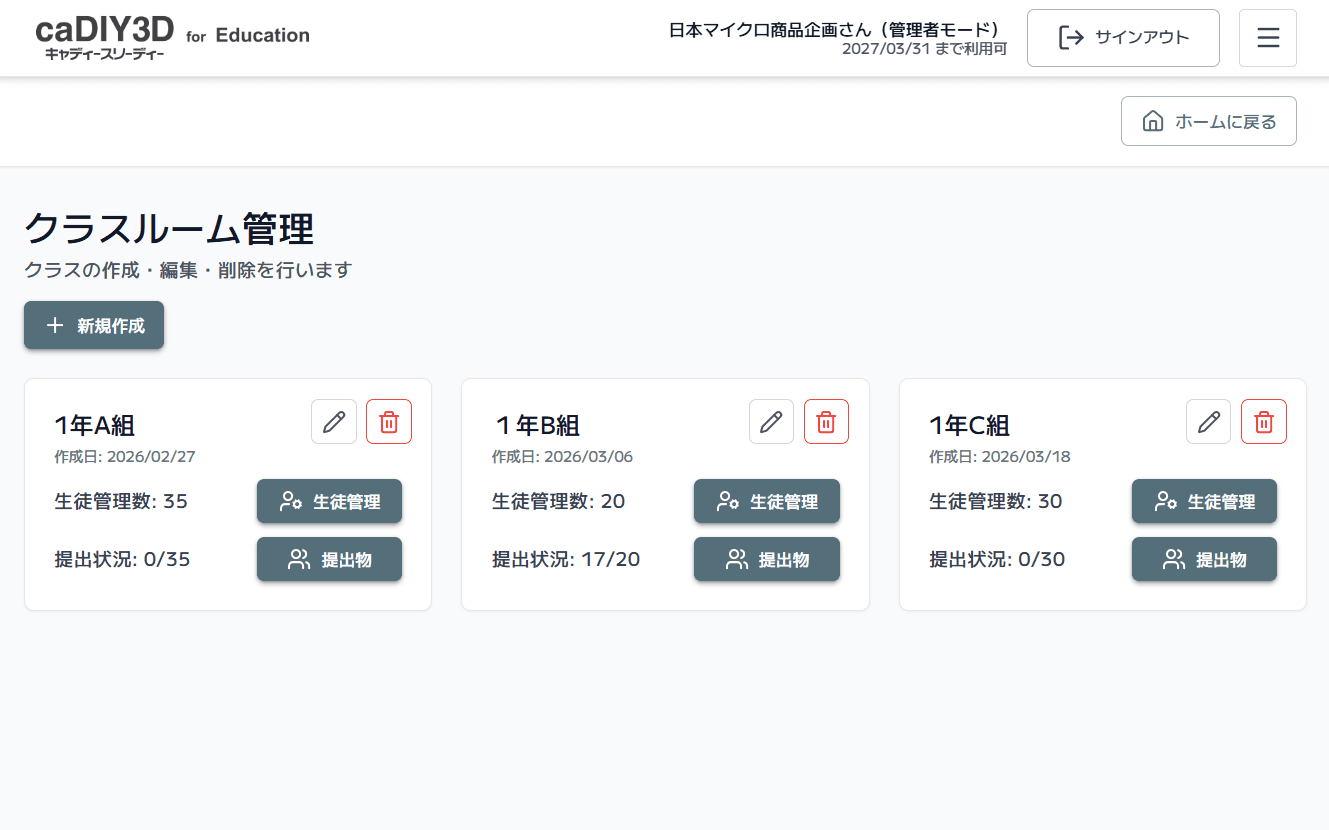Click the red trash icon for 1年C組
Viewport: 1329px width, 830px height.
pyautogui.click(x=1264, y=422)
